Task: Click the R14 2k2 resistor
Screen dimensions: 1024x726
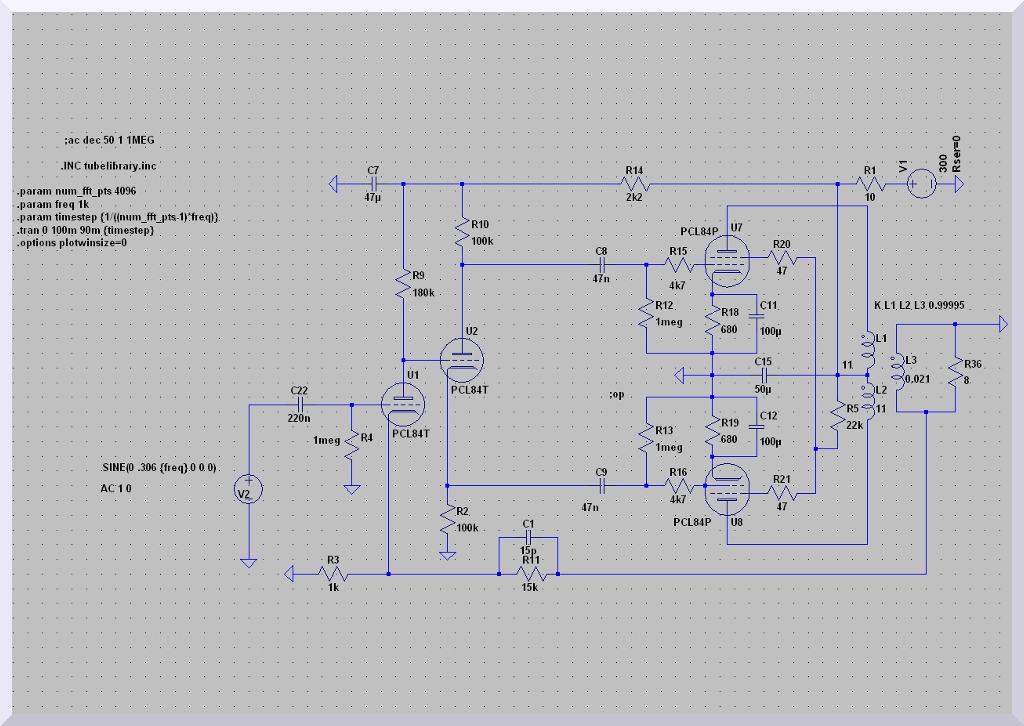Action: (635, 184)
